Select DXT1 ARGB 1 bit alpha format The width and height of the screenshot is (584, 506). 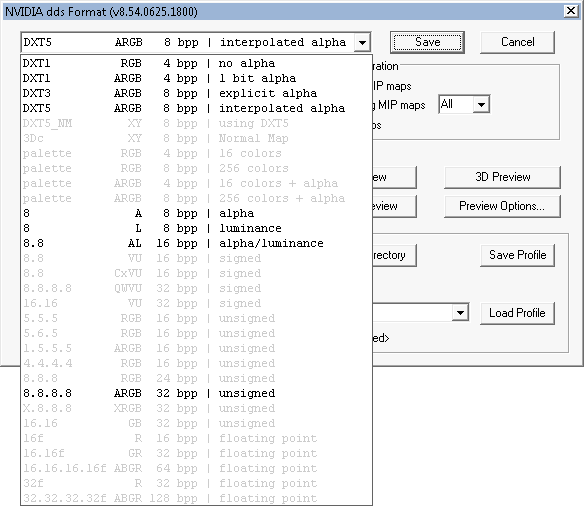pos(197,78)
